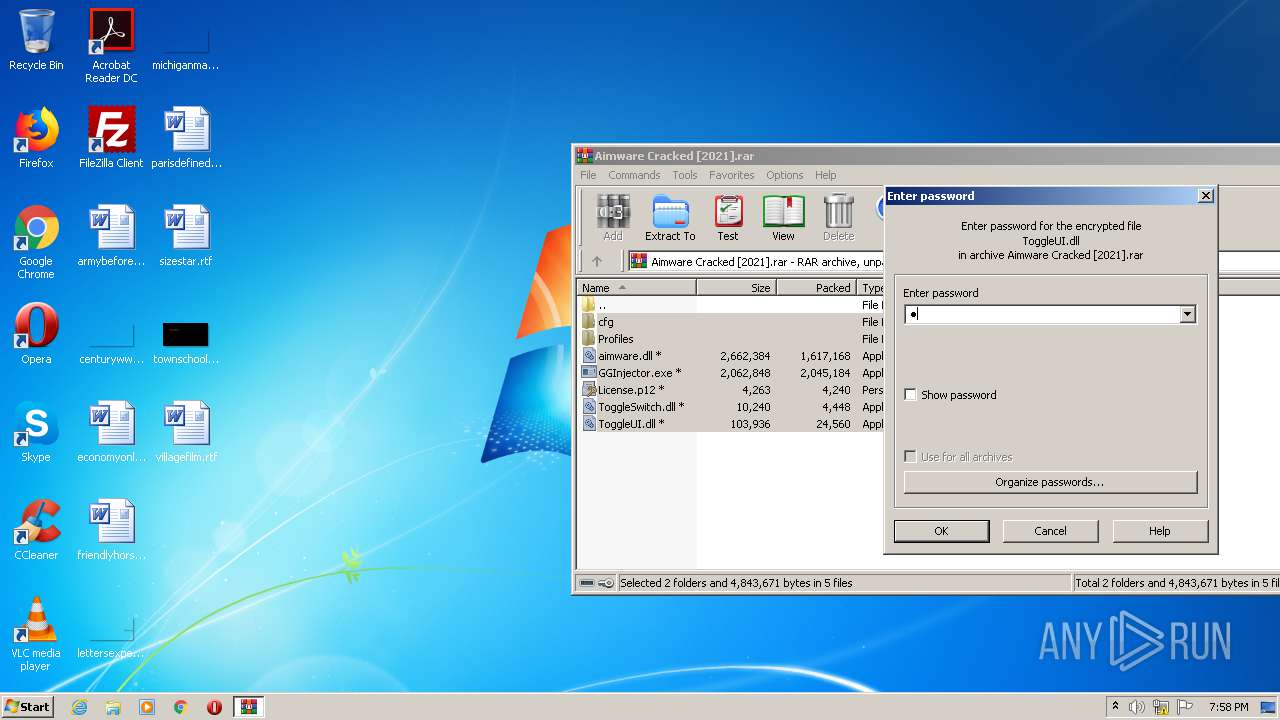Click the Test archive toolbar icon
This screenshot has width=1280, height=720.
coord(728,217)
